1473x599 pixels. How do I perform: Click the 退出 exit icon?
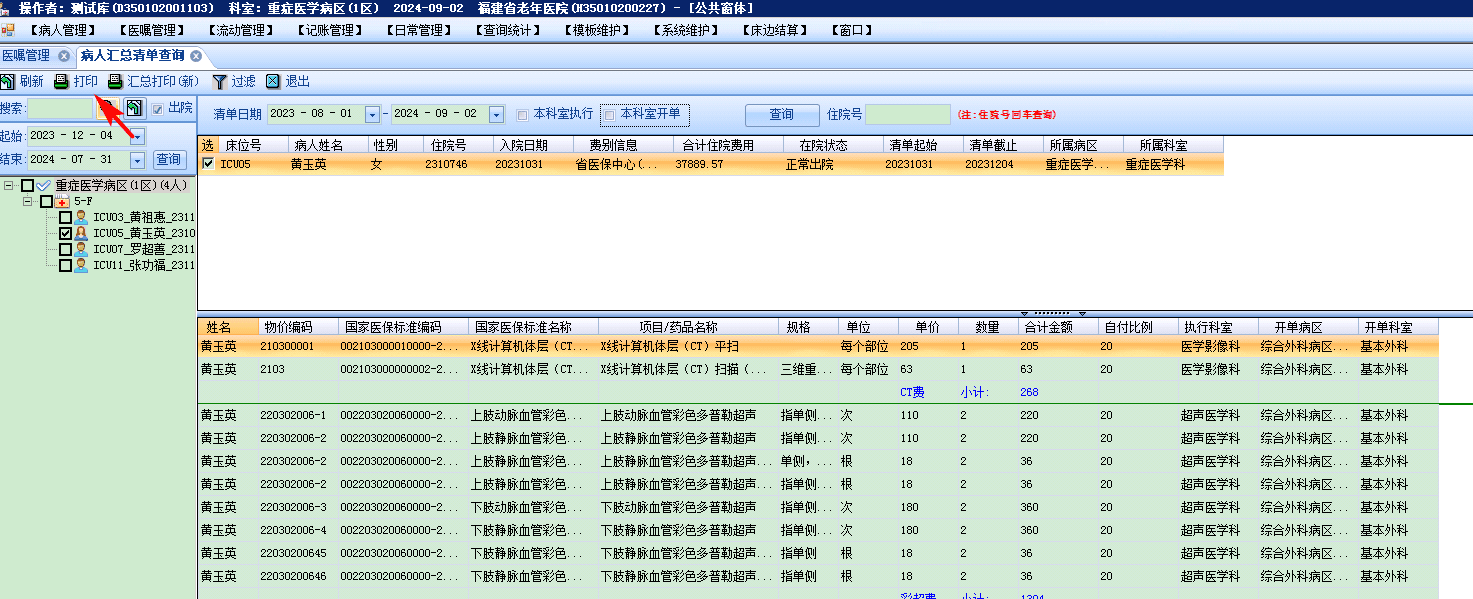273,82
